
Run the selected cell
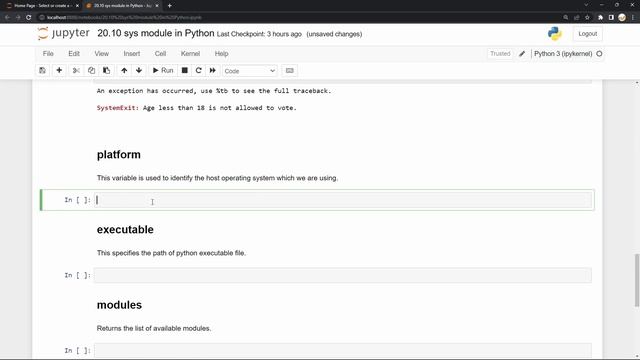163,71
